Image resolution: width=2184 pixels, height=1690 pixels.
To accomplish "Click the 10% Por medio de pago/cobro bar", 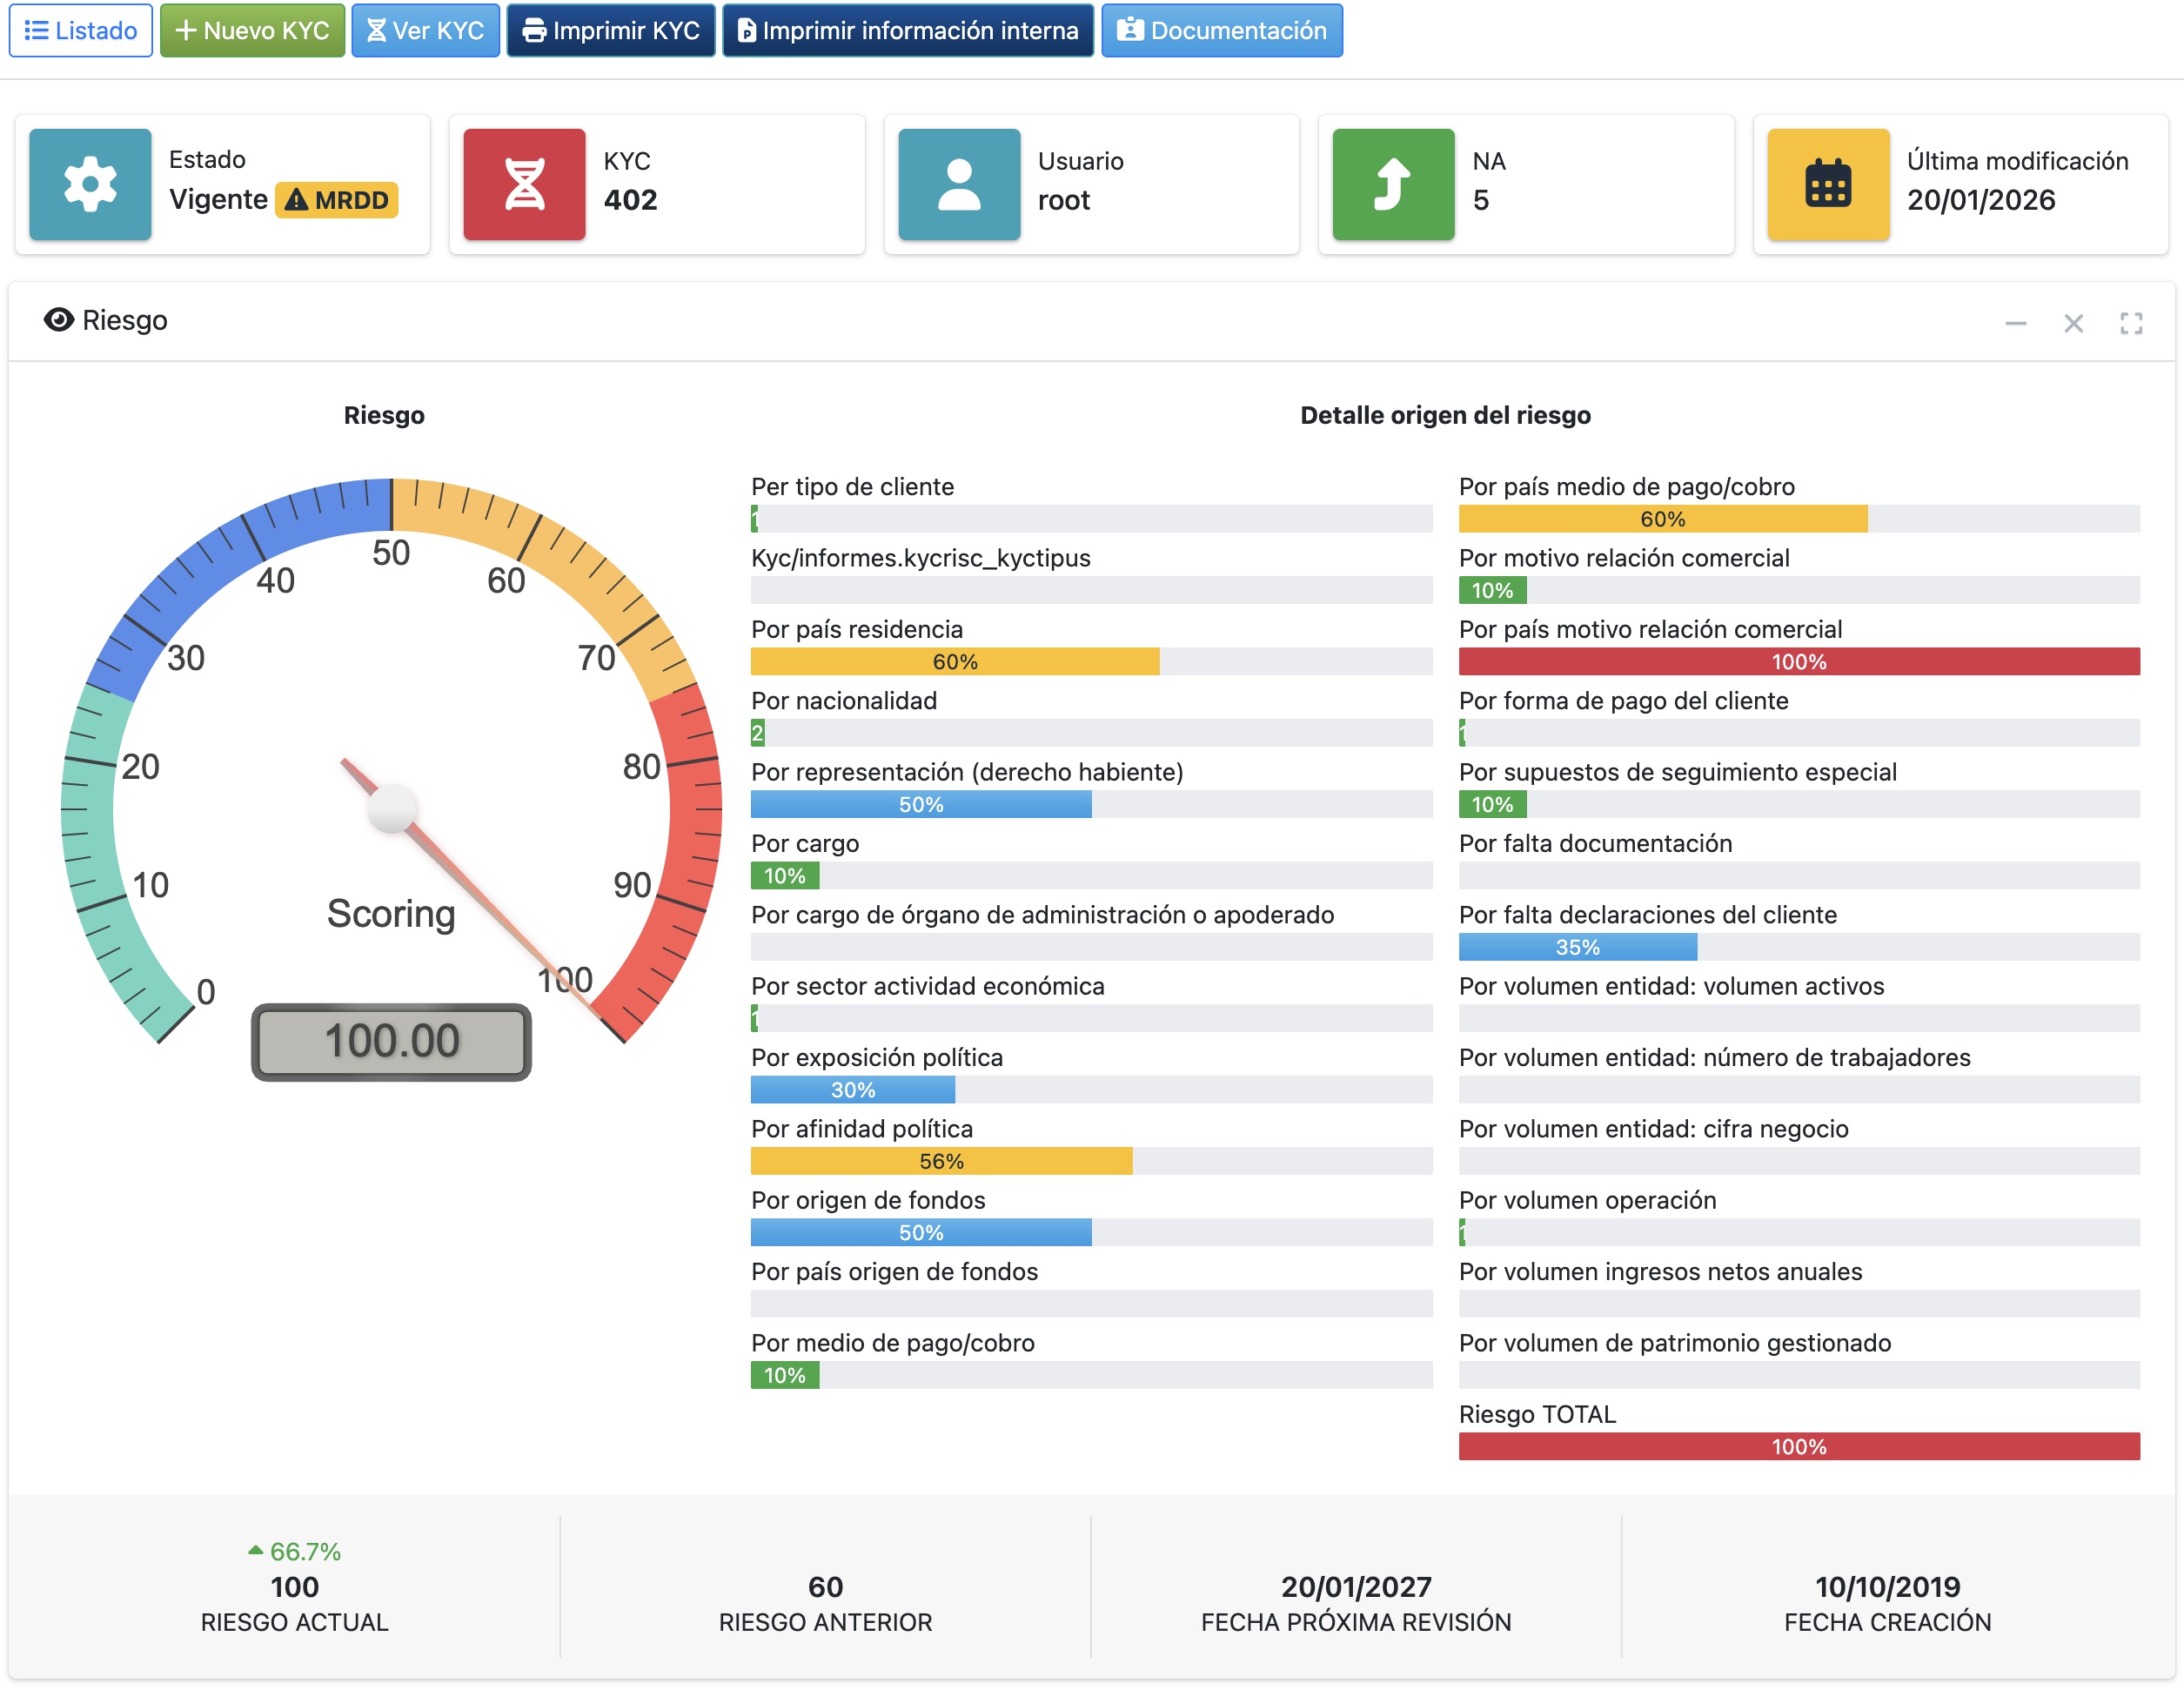I will [x=785, y=1375].
